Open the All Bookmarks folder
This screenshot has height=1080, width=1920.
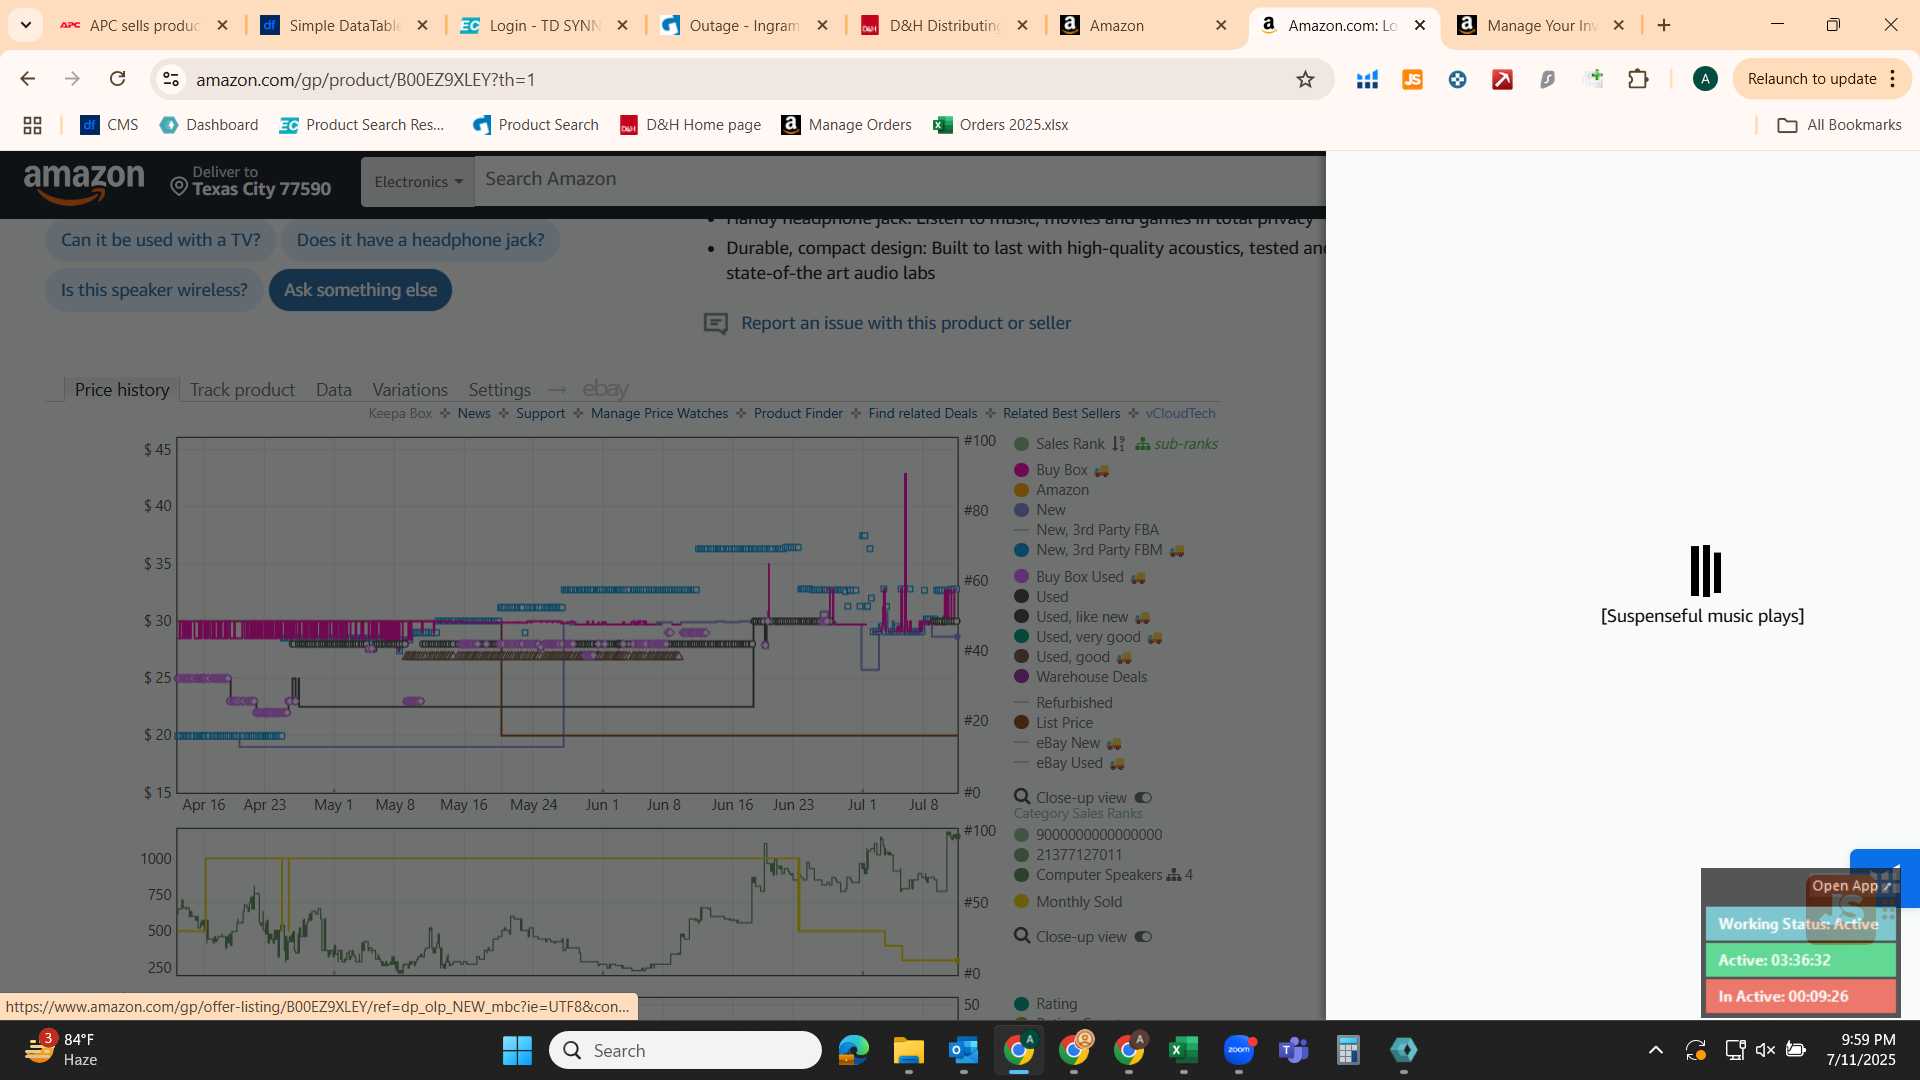[x=1839, y=125]
